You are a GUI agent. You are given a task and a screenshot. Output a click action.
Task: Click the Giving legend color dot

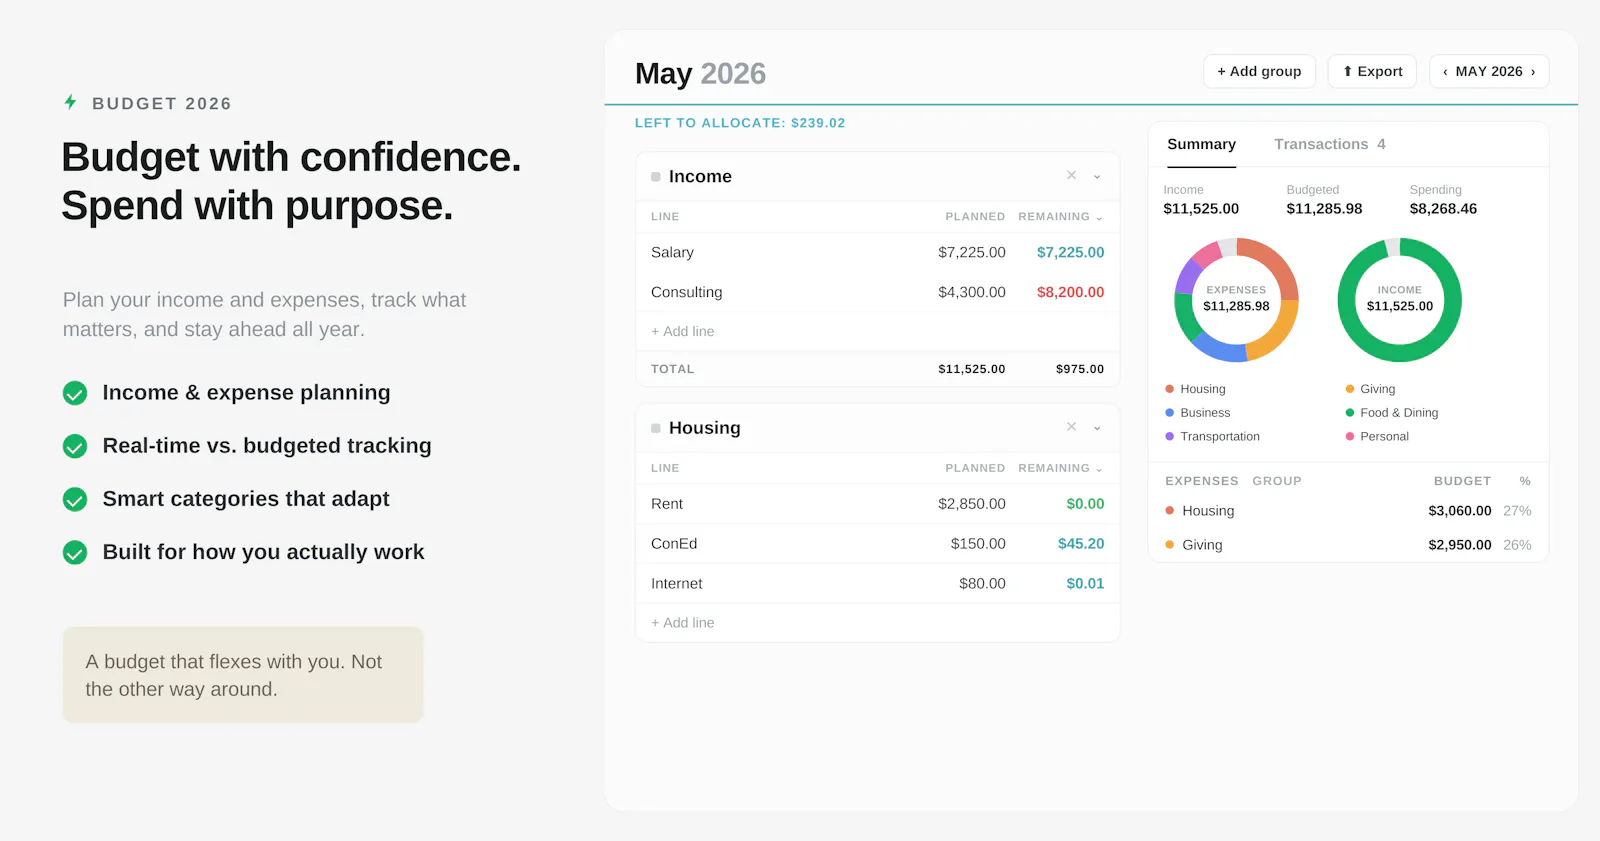[x=1349, y=389]
